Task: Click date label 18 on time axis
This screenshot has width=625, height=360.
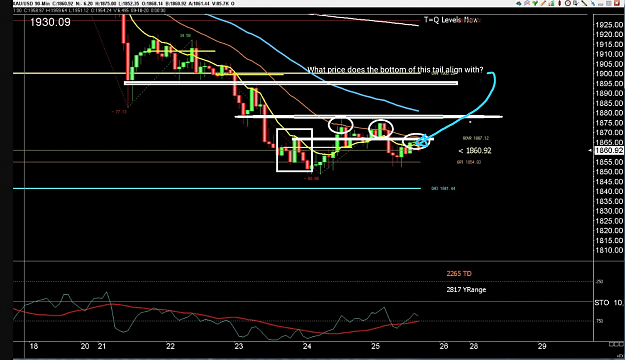Action: point(34,346)
